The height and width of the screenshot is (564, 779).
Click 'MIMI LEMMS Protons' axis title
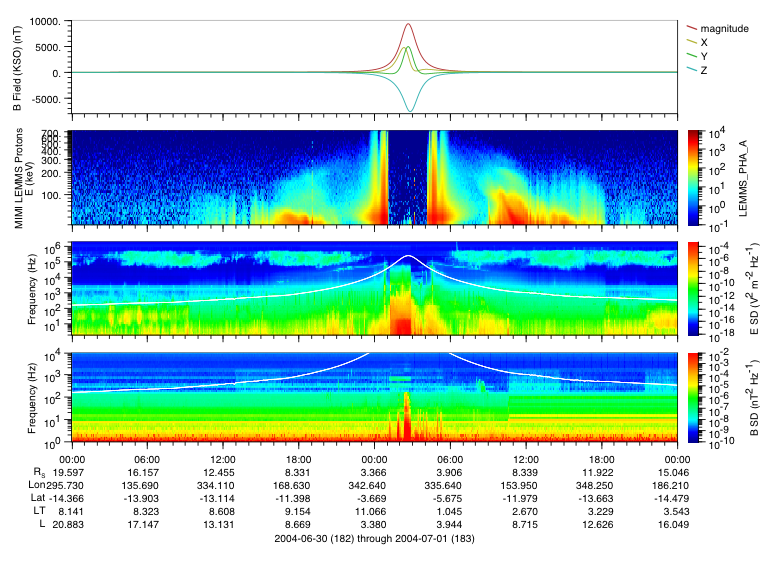point(18,178)
